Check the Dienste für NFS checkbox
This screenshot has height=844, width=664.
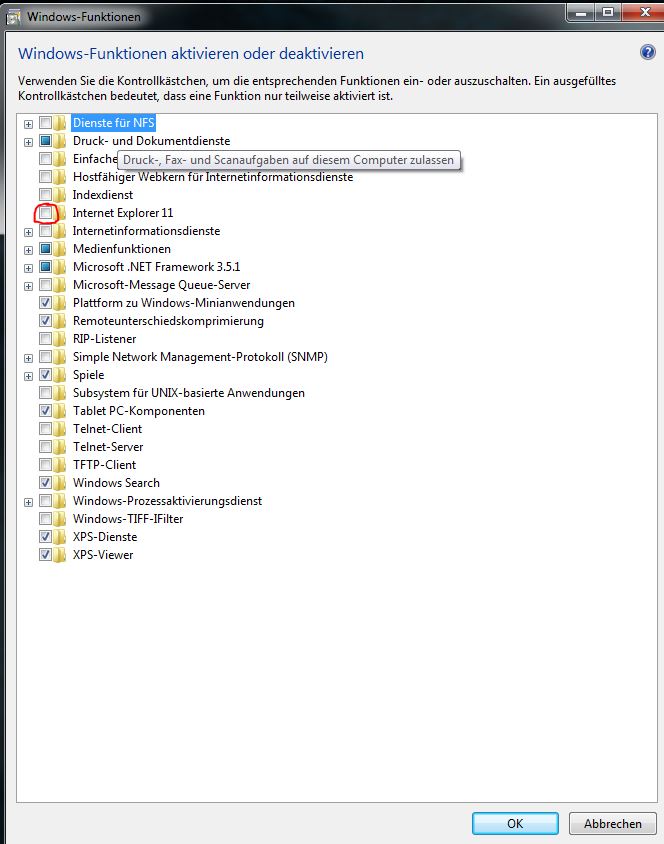[46, 123]
